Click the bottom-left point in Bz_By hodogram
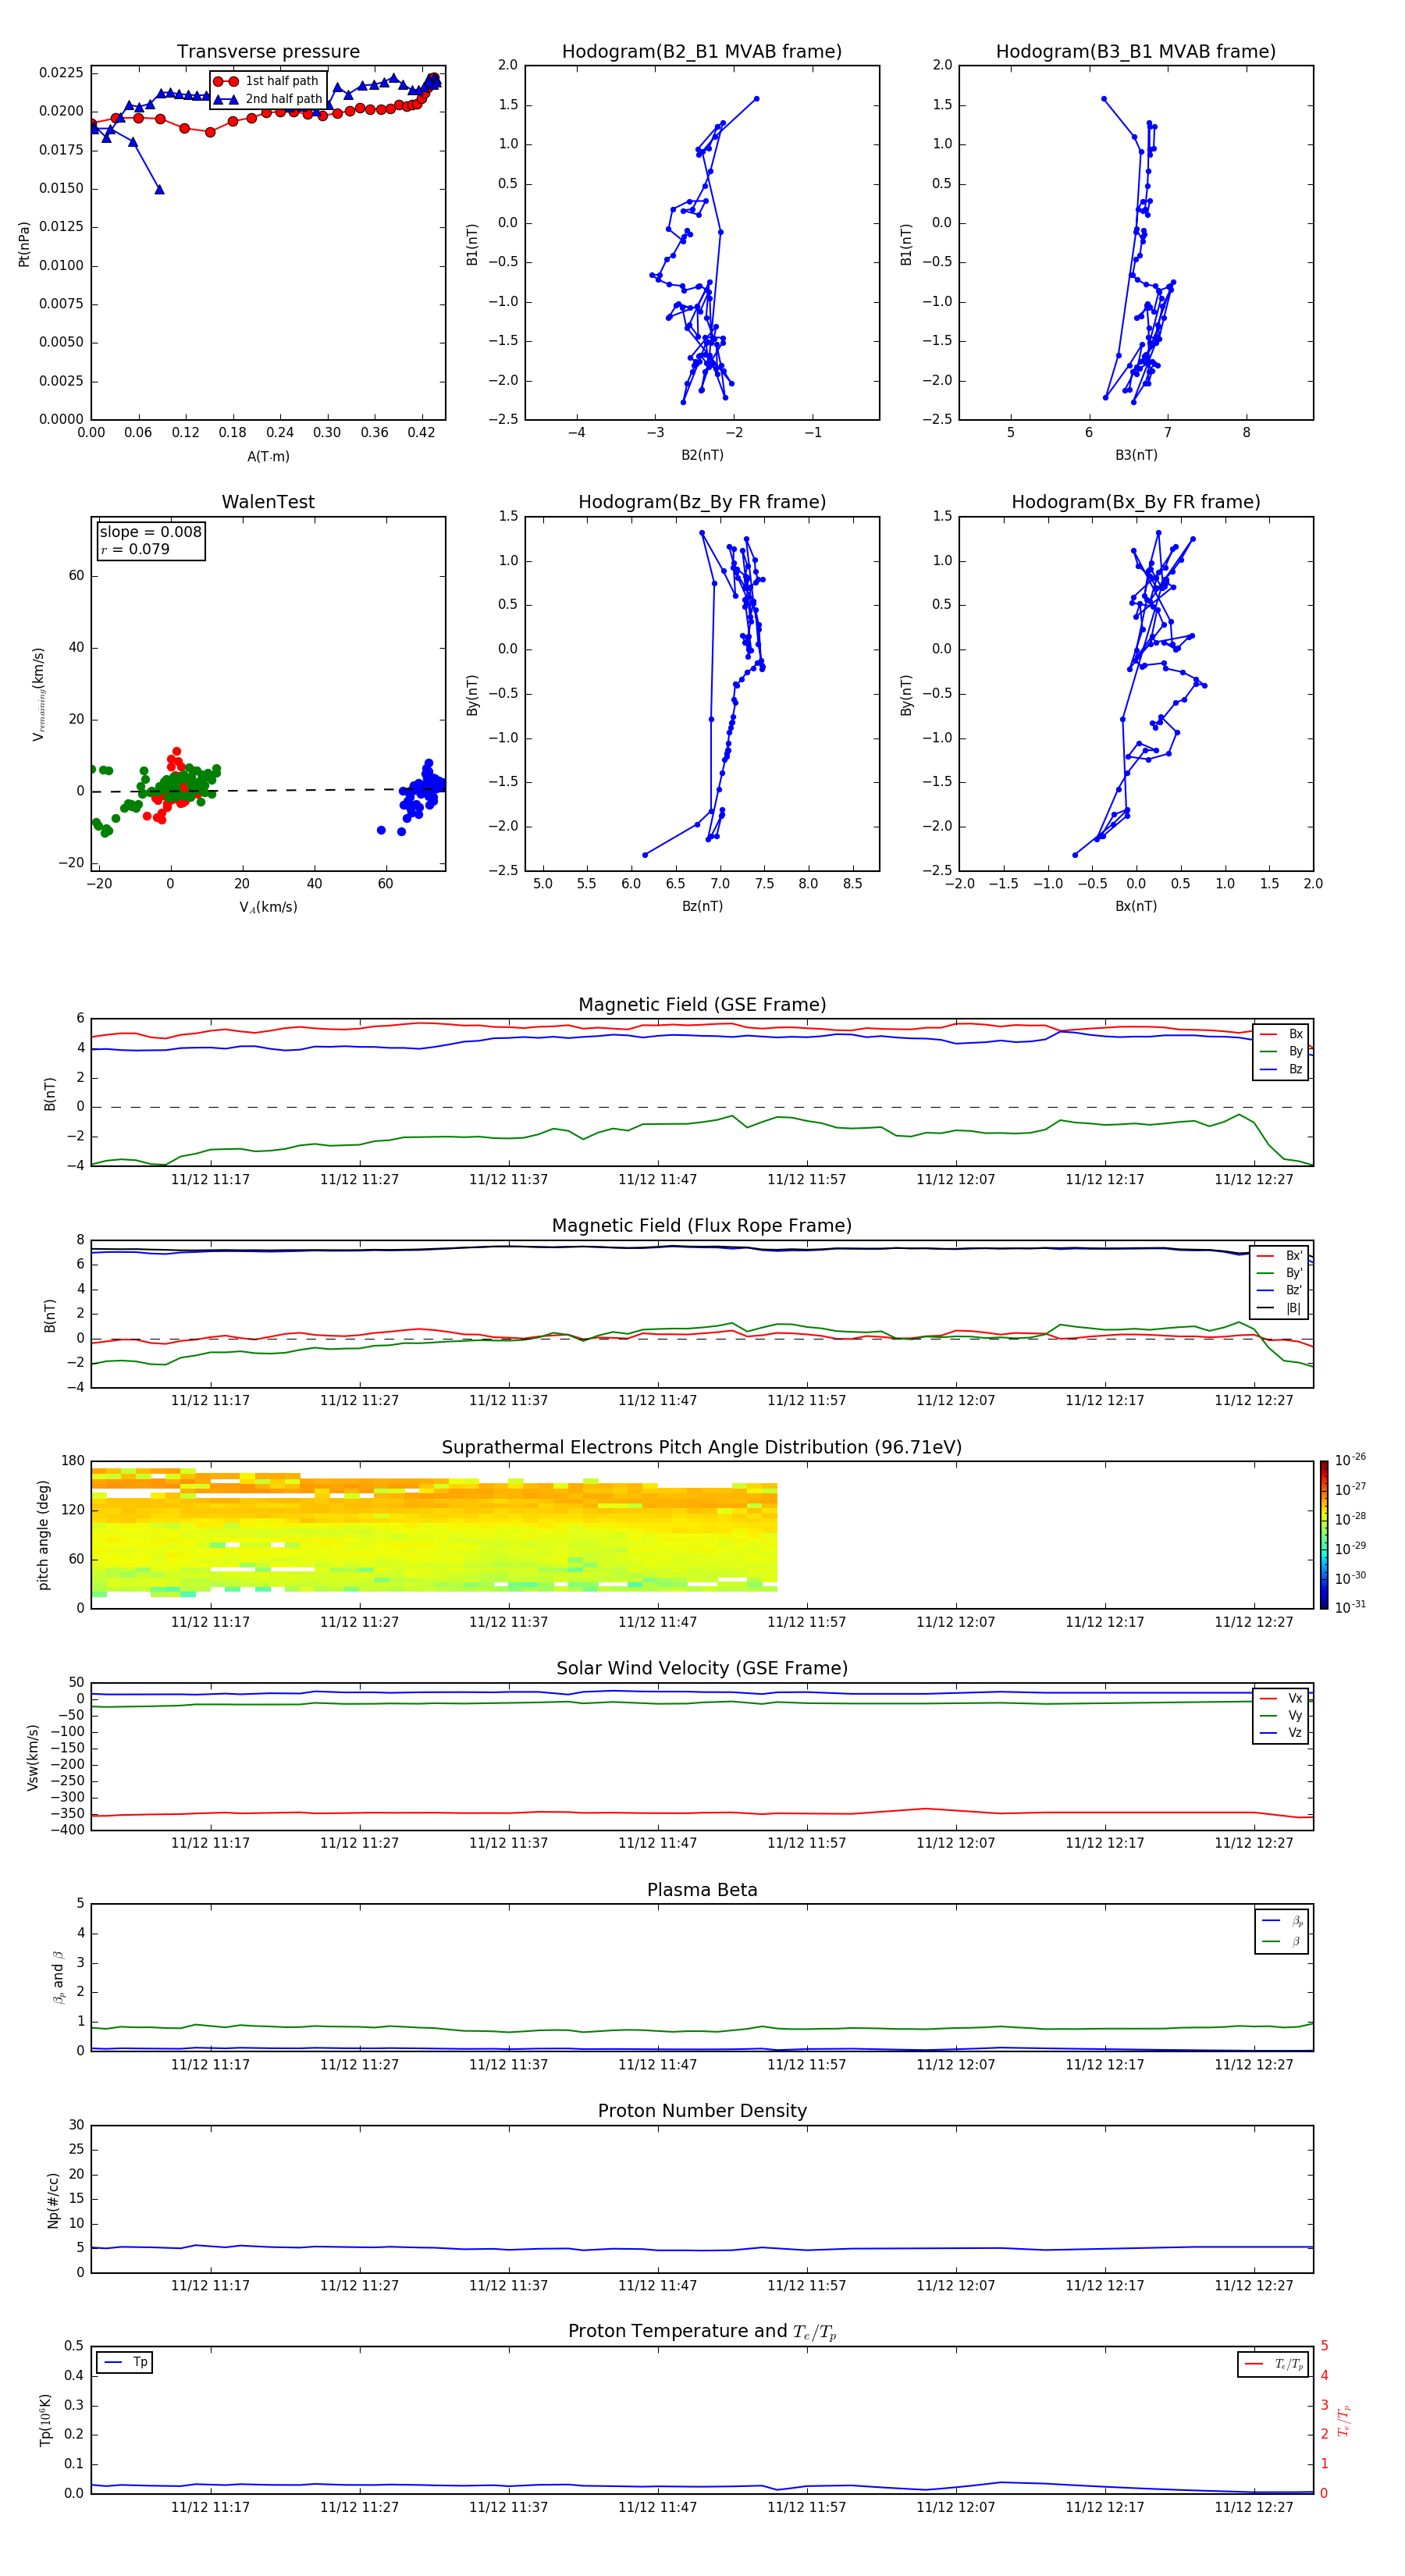The width and height of the screenshot is (1405, 2576). [644, 855]
